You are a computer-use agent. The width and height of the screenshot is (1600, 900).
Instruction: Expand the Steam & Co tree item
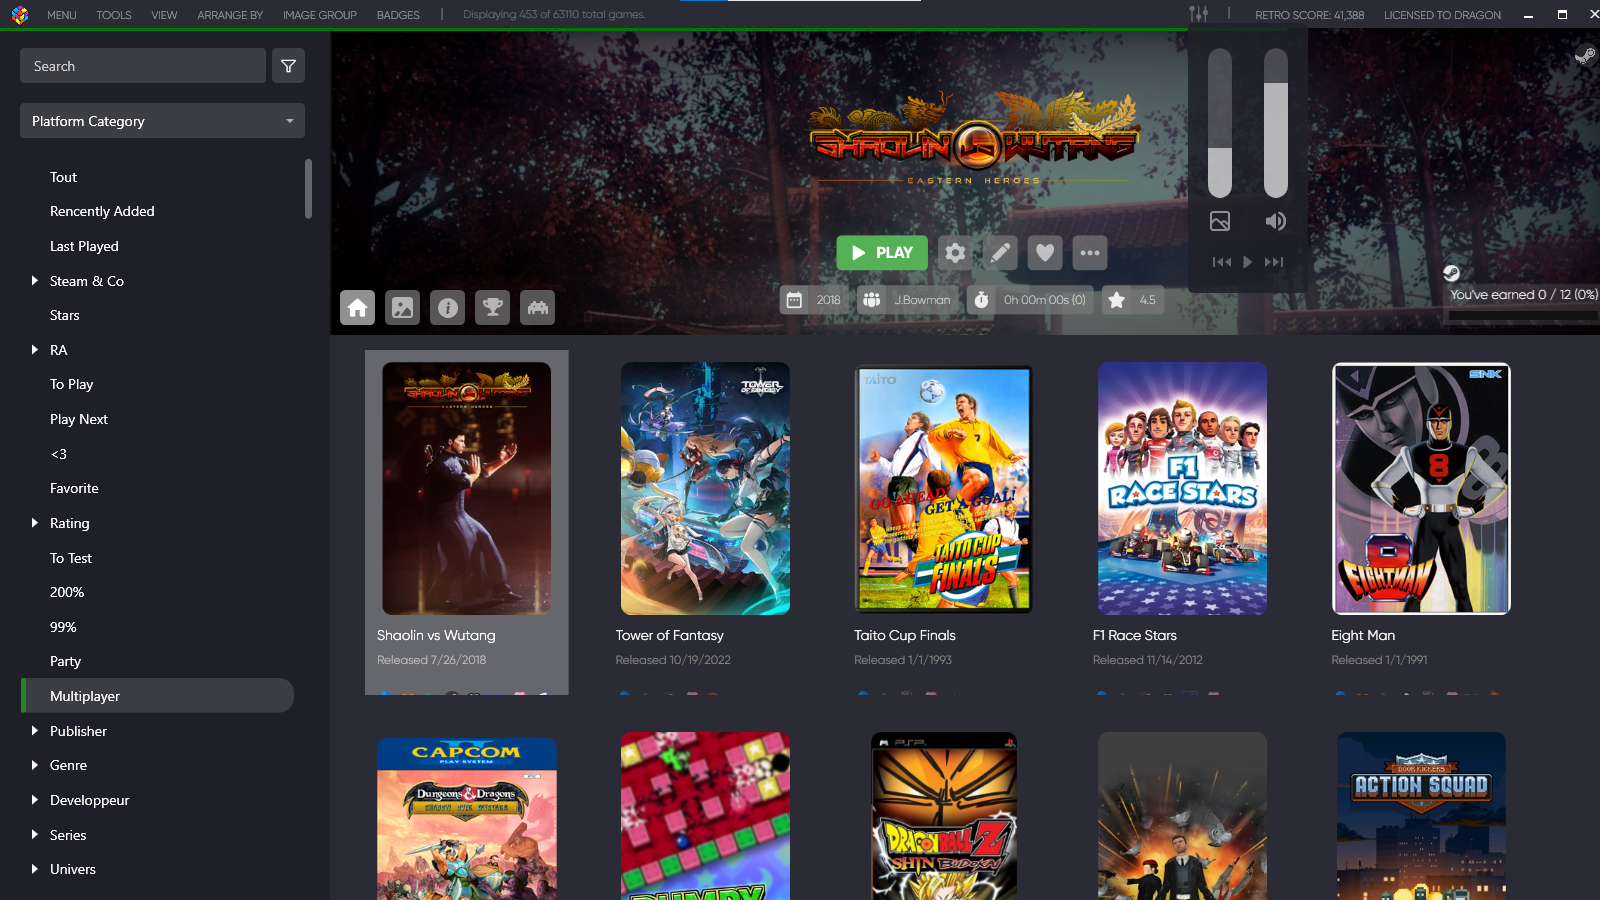(x=35, y=281)
